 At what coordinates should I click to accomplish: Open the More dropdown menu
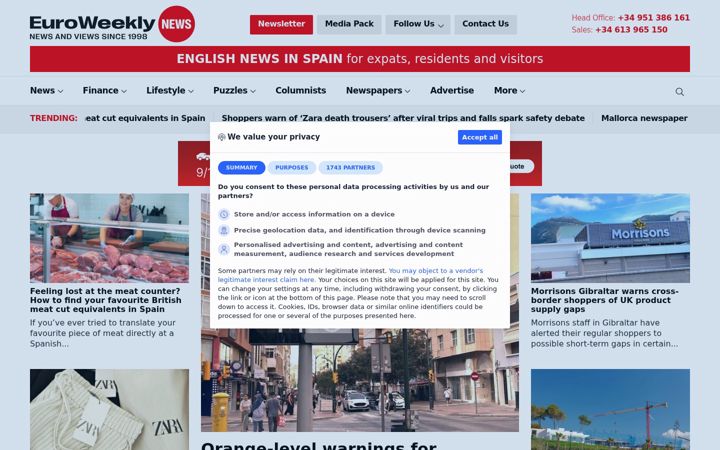pos(509,90)
